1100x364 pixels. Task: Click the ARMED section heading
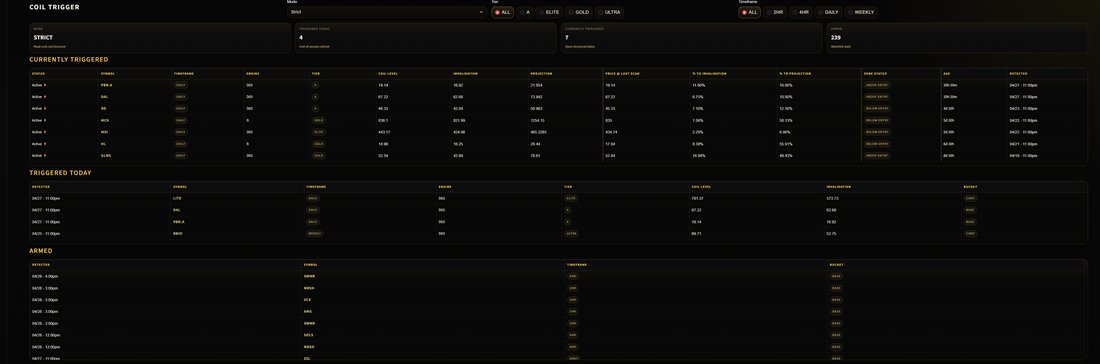pyautogui.click(x=41, y=250)
